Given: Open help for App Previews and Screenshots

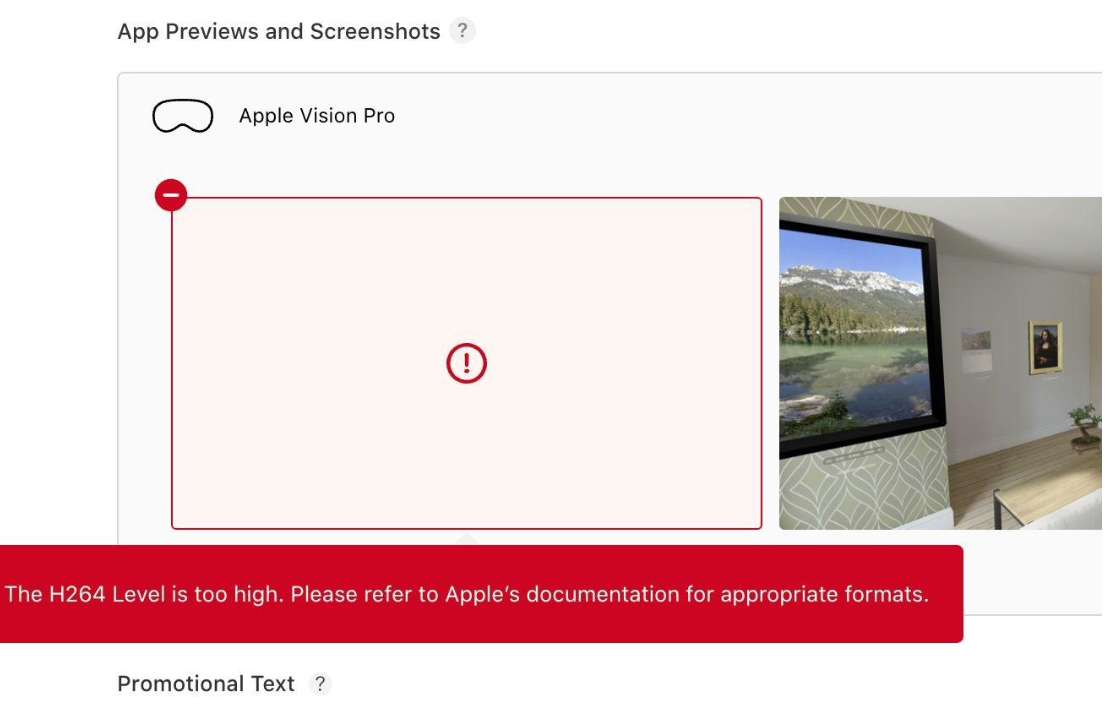Looking at the screenshot, I should 462,31.
